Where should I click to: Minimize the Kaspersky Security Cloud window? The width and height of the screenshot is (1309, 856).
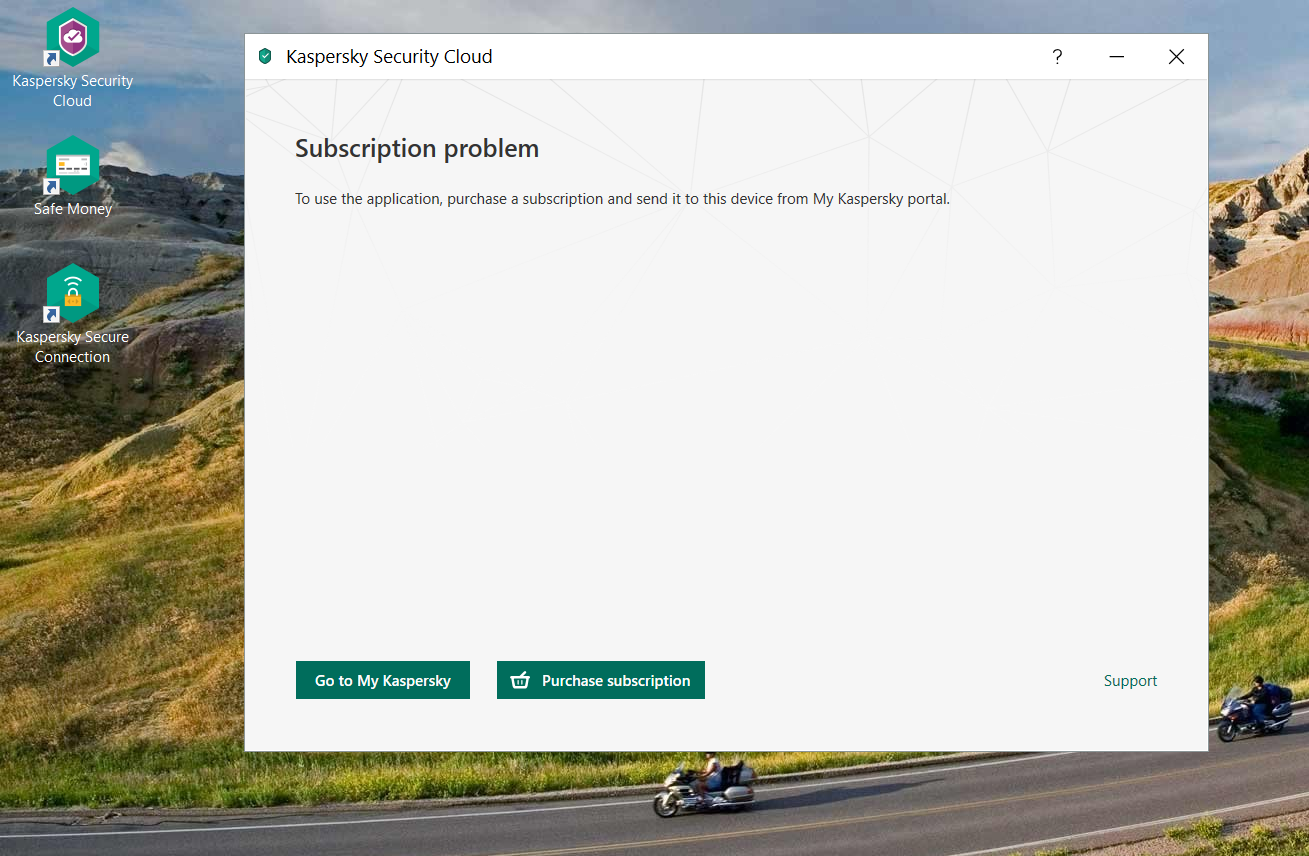1117,57
